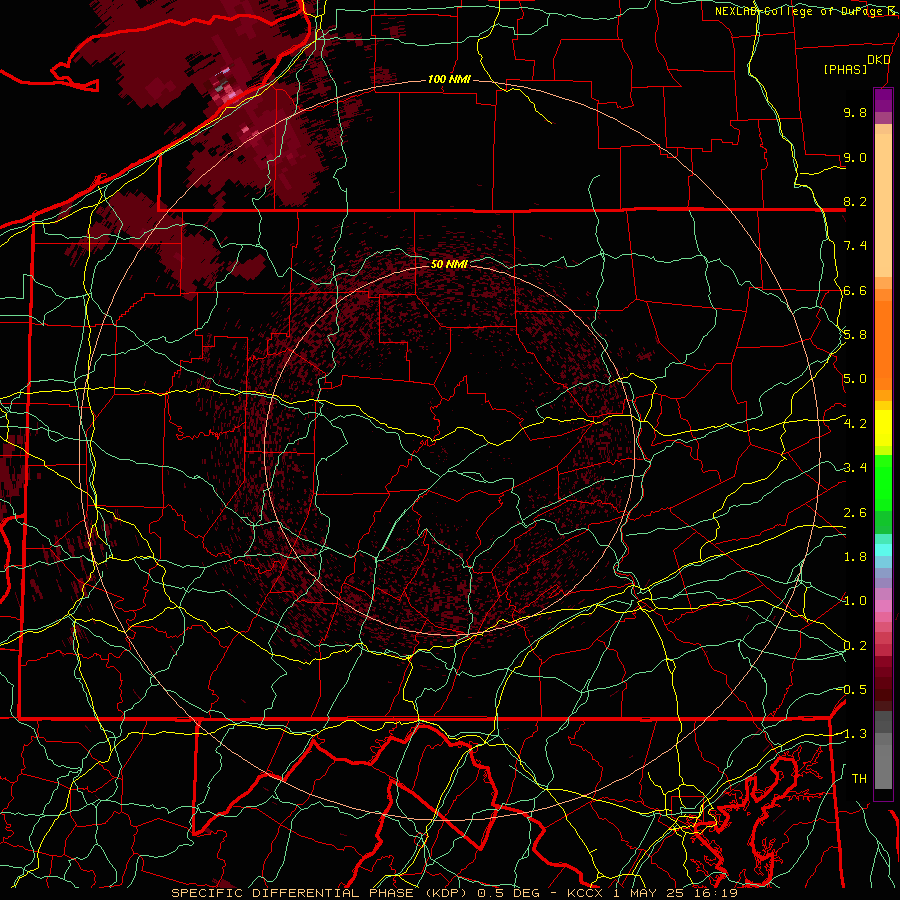Click the 9.8 scale value
Viewport: 900px width, 900px height.
coord(855,112)
